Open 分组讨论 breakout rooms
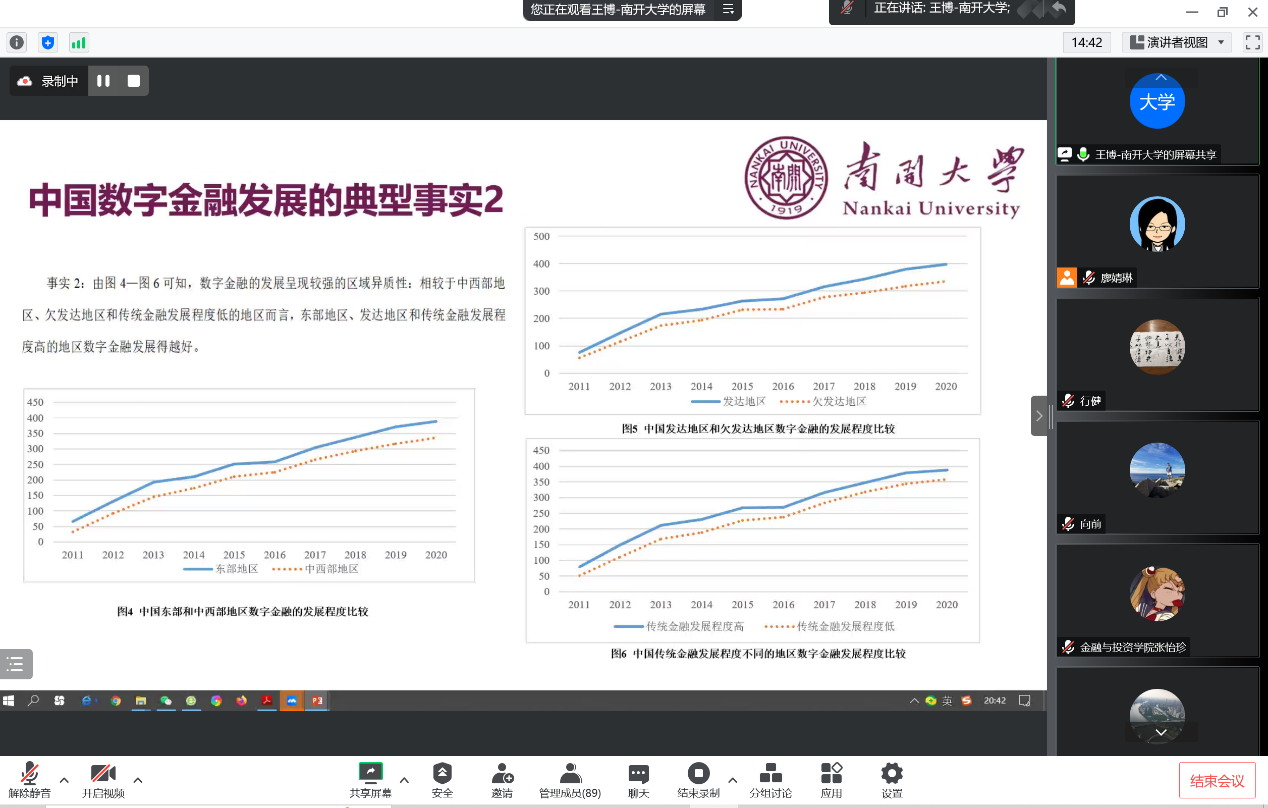1268x808 pixels. point(770,779)
